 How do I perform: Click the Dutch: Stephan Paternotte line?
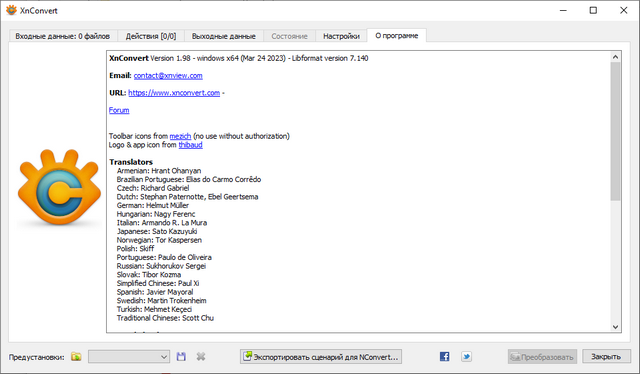(187, 197)
